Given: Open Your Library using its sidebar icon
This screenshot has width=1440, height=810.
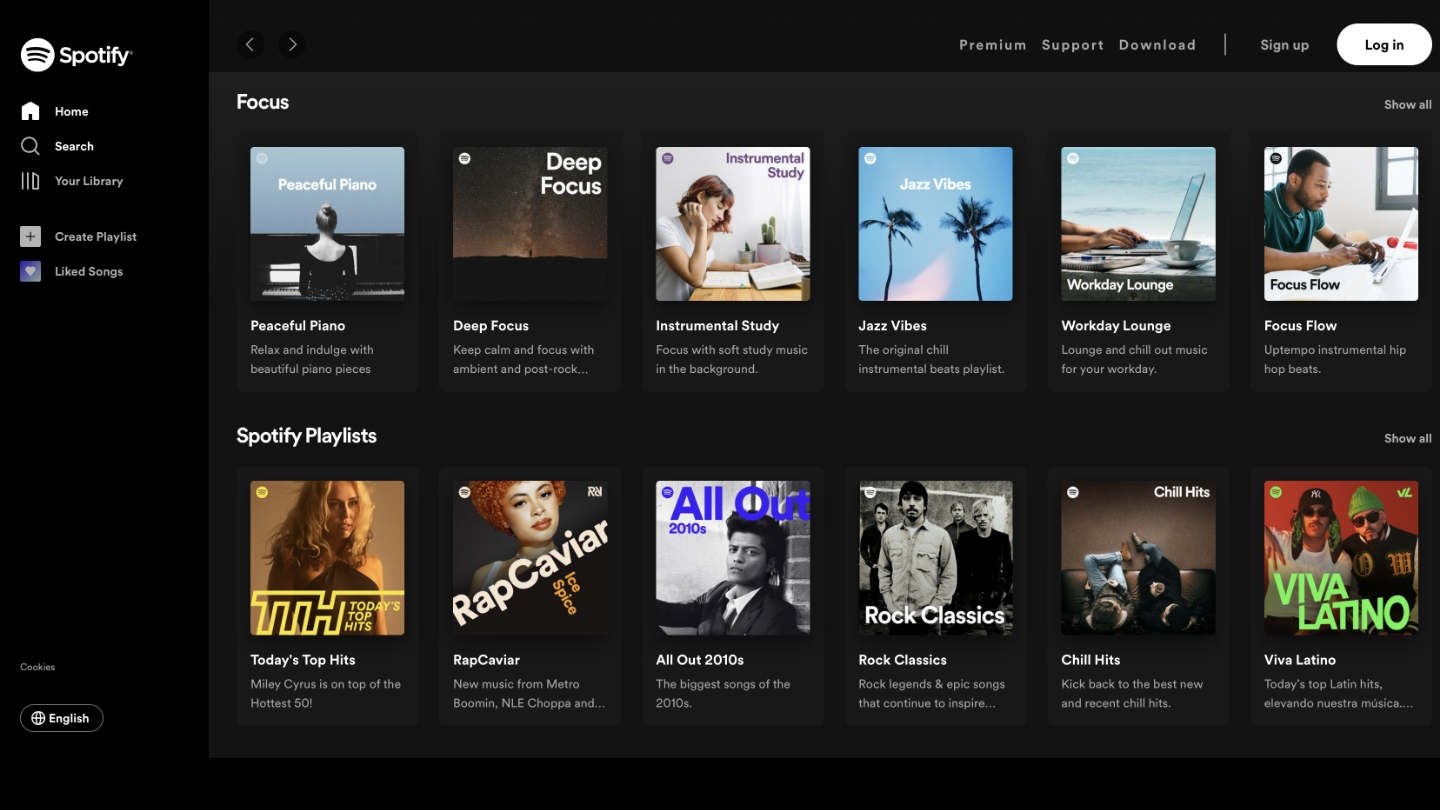Looking at the screenshot, I should [30, 181].
